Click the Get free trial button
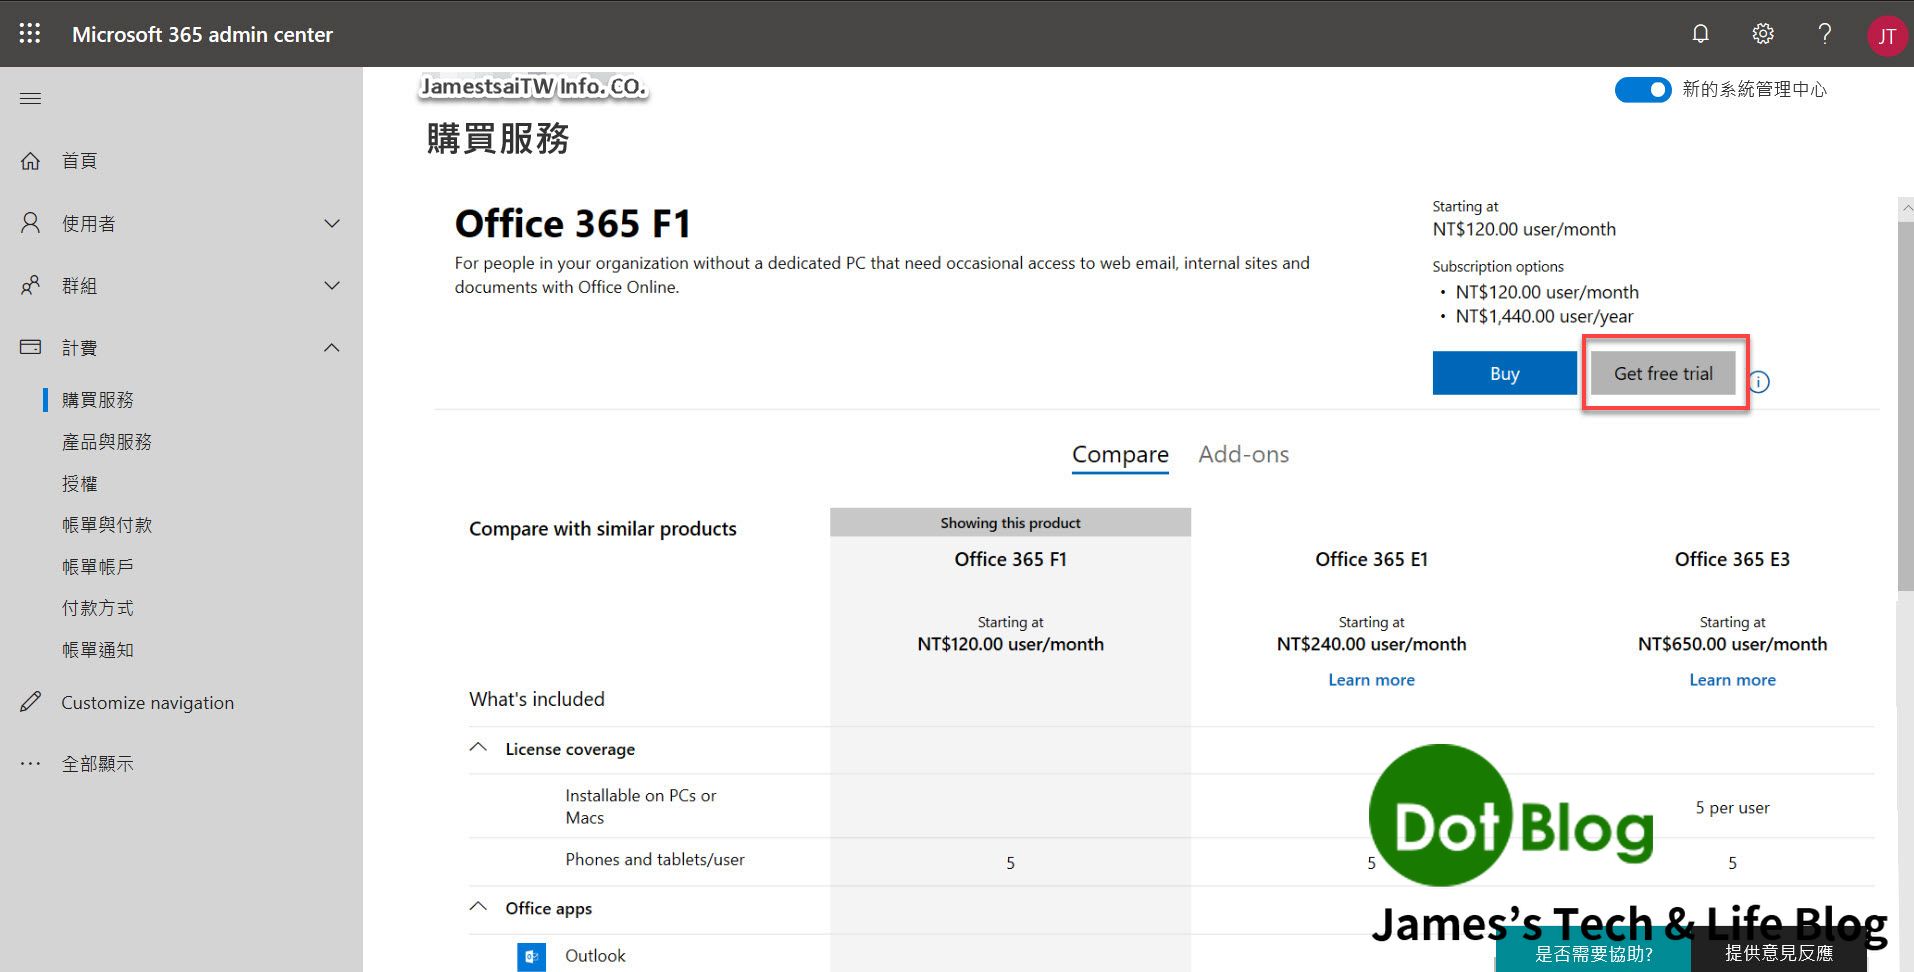This screenshot has width=1914, height=972. click(1663, 373)
